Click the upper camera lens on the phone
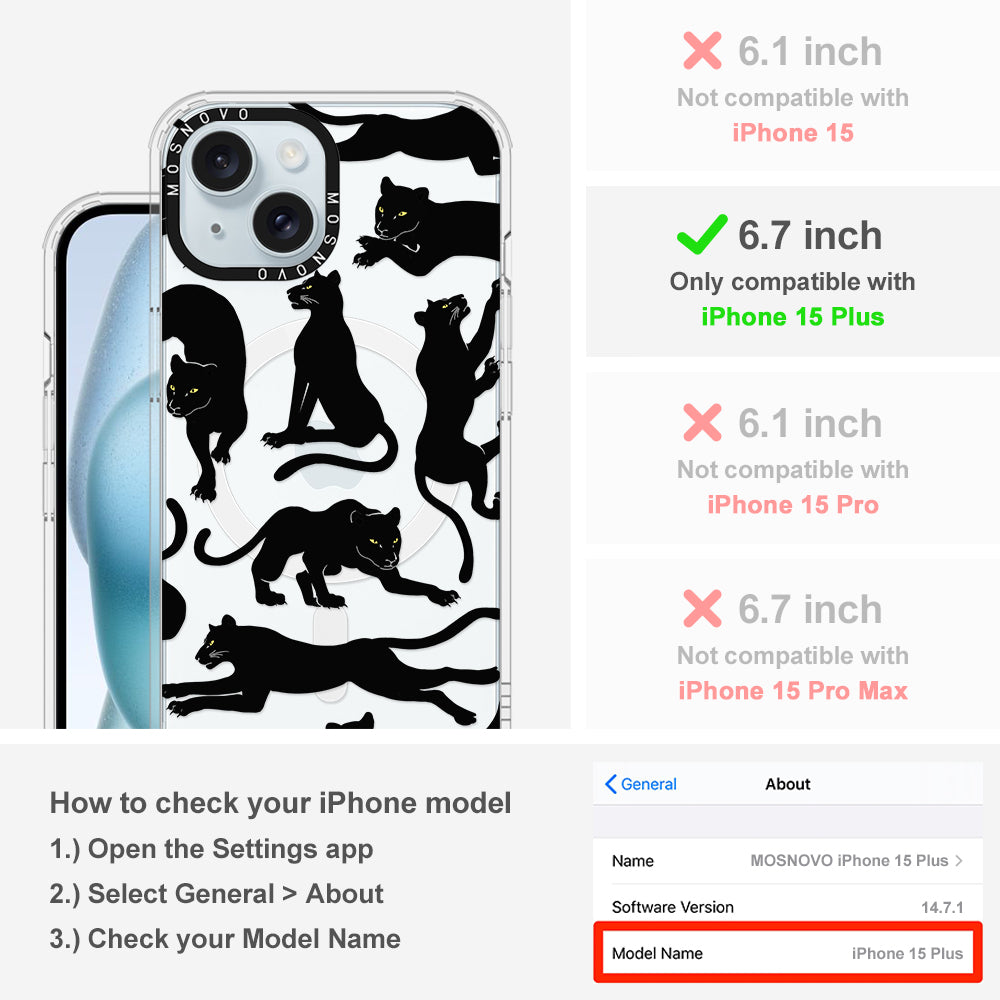The height and width of the screenshot is (1000, 1000). (222, 160)
